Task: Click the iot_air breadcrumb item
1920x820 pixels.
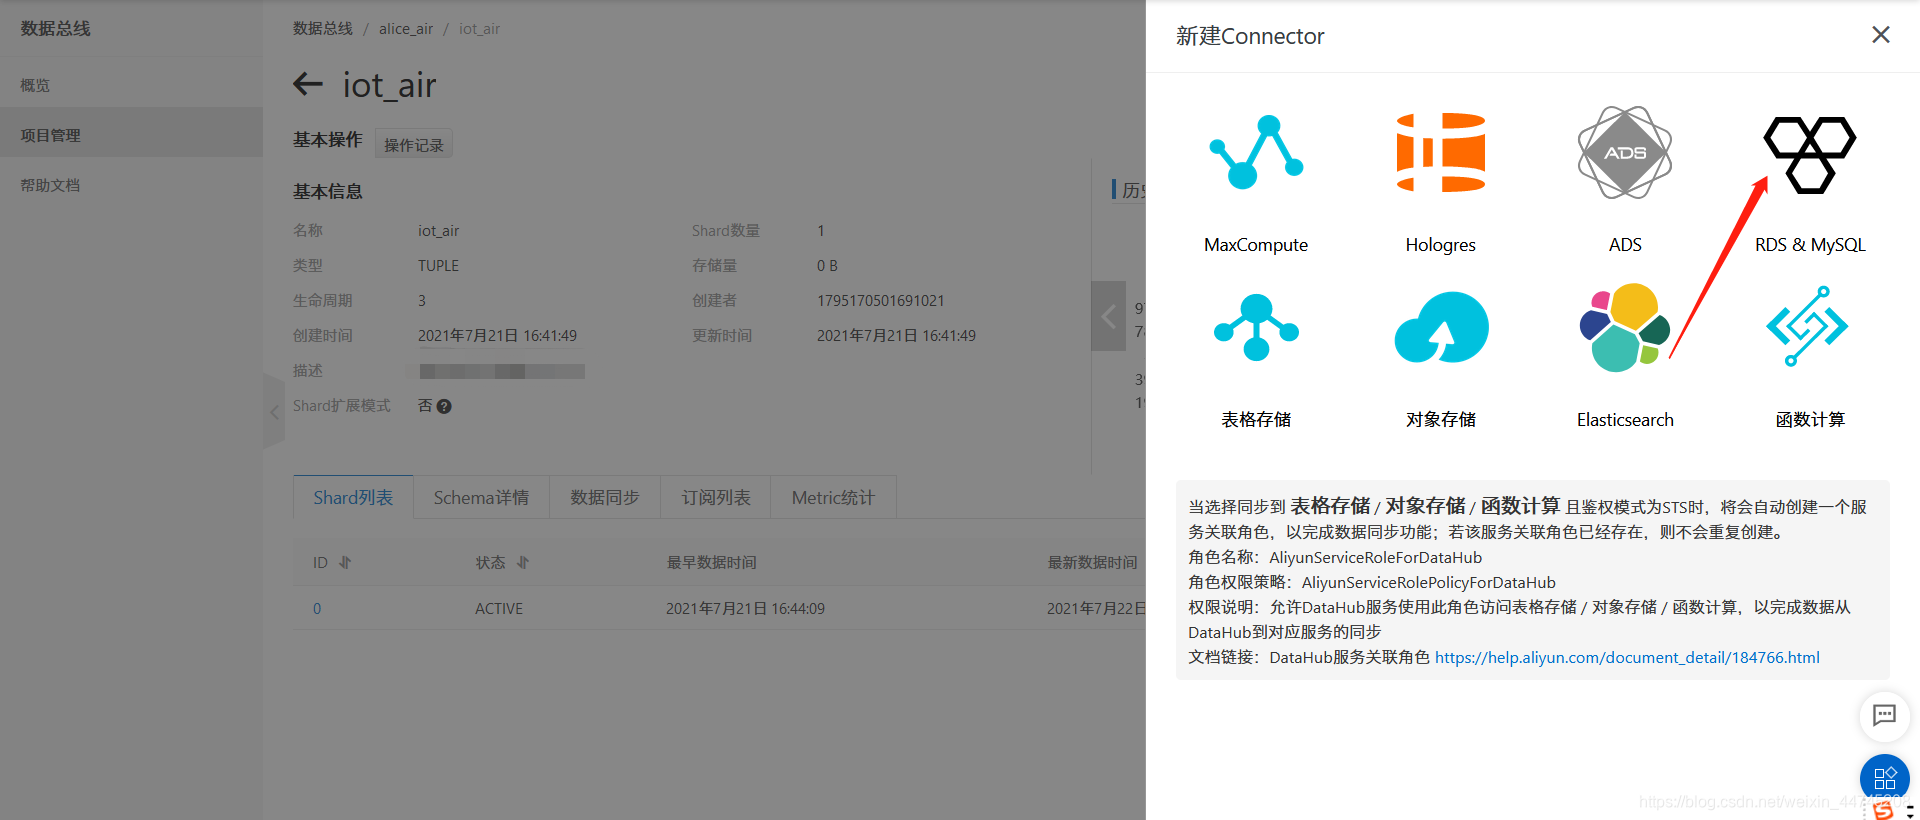Action: 479,28
